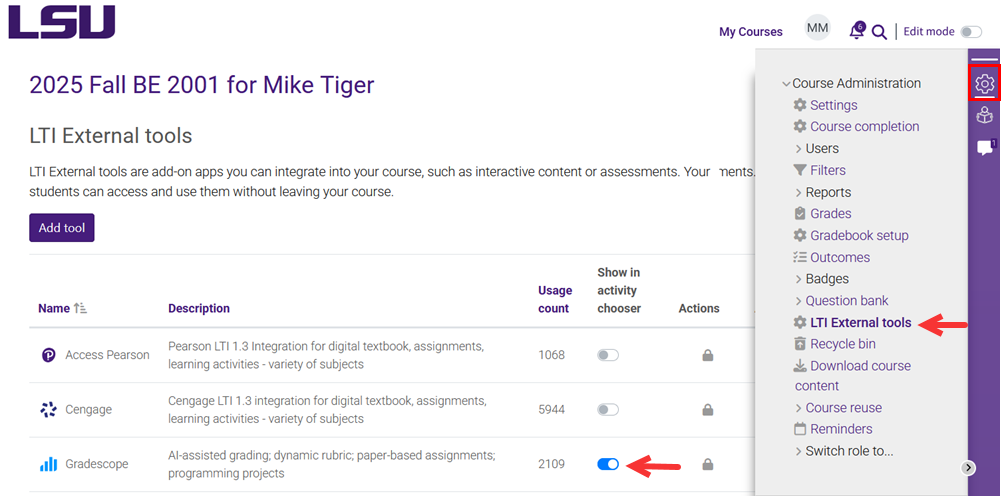Image resolution: width=1001 pixels, height=496 pixels.
Task: Open the Course Administration gear icon
Action: (984, 83)
